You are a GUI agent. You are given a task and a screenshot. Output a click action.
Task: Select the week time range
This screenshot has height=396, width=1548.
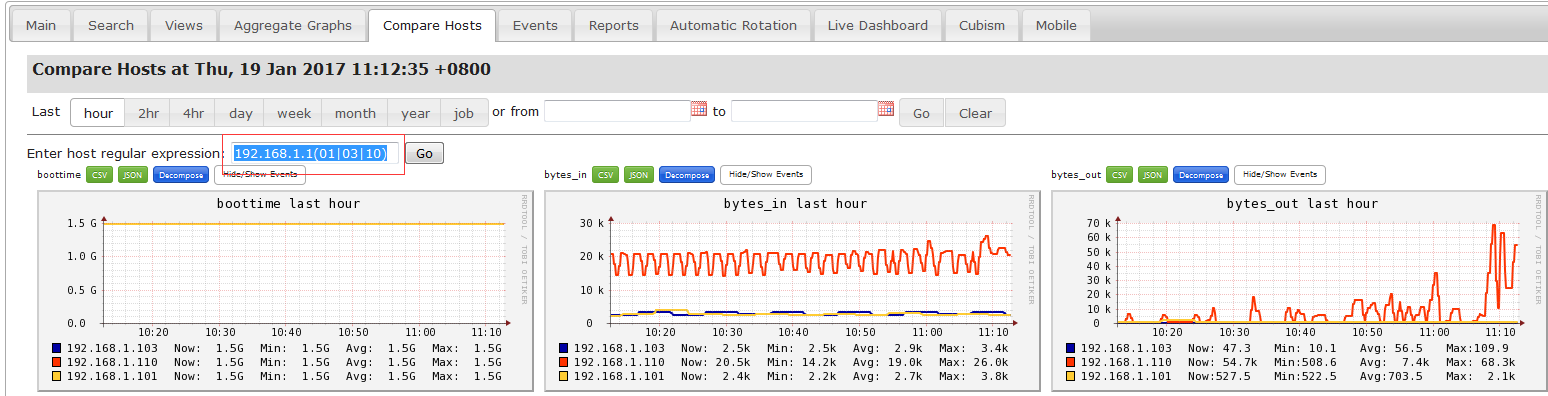[x=294, y=113]
